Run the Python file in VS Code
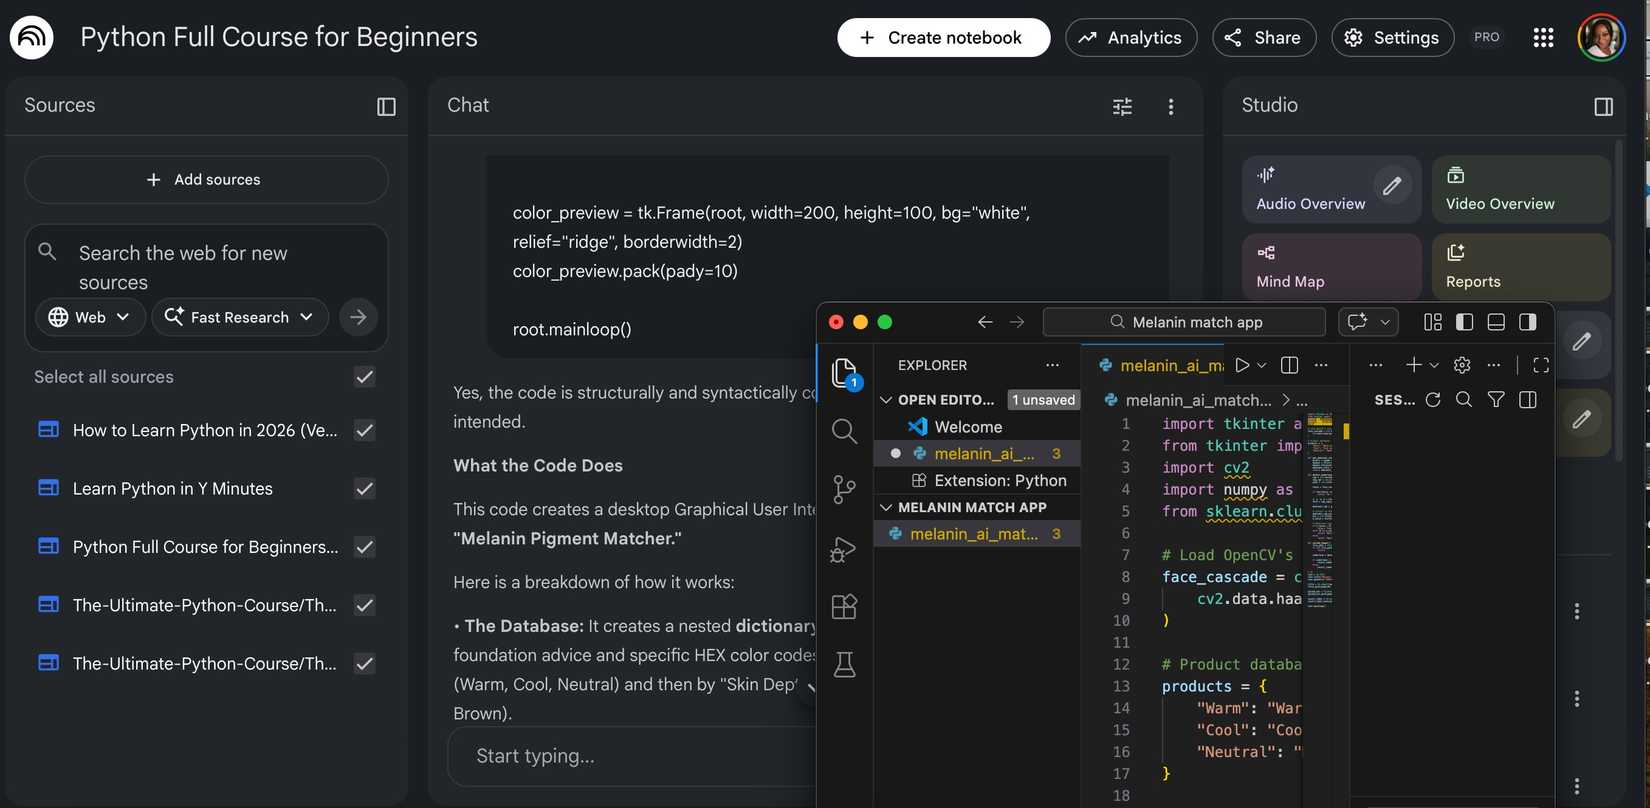Image resolution: width=1650 pixels, height=808 pixels. click(x=1242, y=365)
